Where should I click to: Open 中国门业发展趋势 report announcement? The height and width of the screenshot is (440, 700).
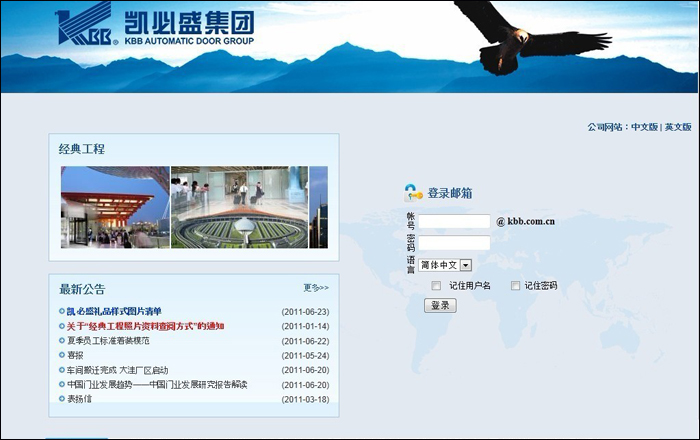(x=156, y=384)
